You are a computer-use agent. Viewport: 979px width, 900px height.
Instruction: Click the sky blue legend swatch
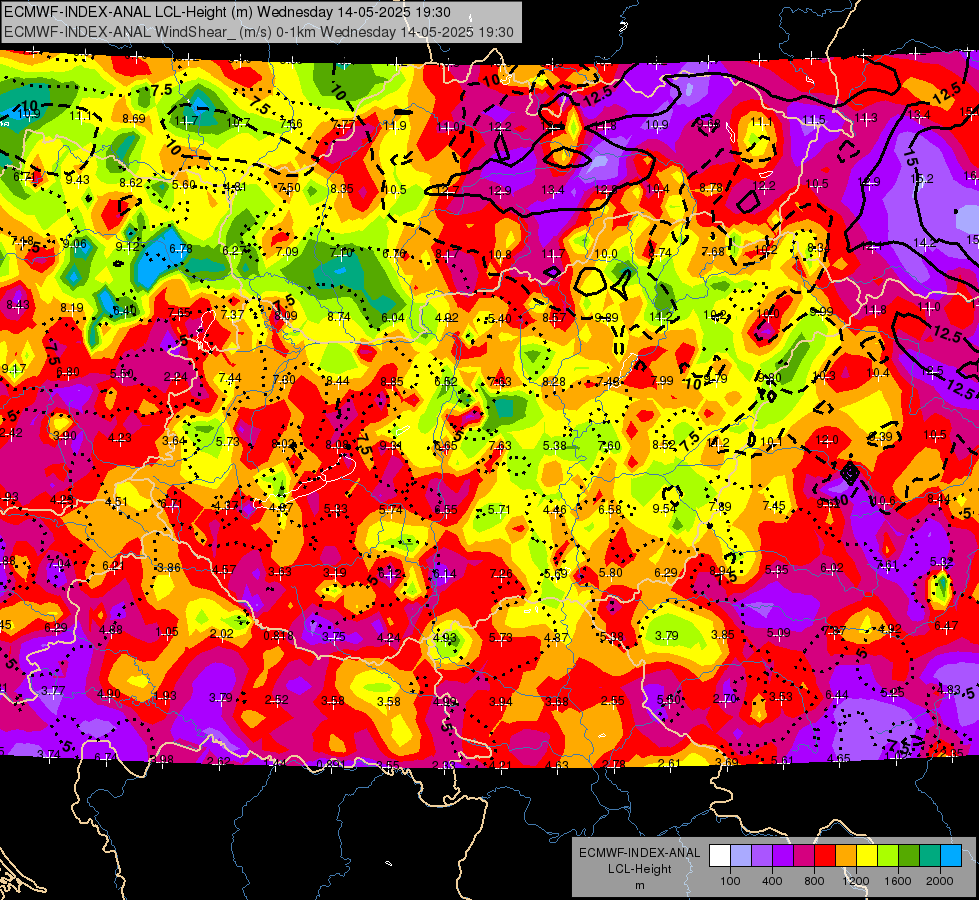point(951,855)
